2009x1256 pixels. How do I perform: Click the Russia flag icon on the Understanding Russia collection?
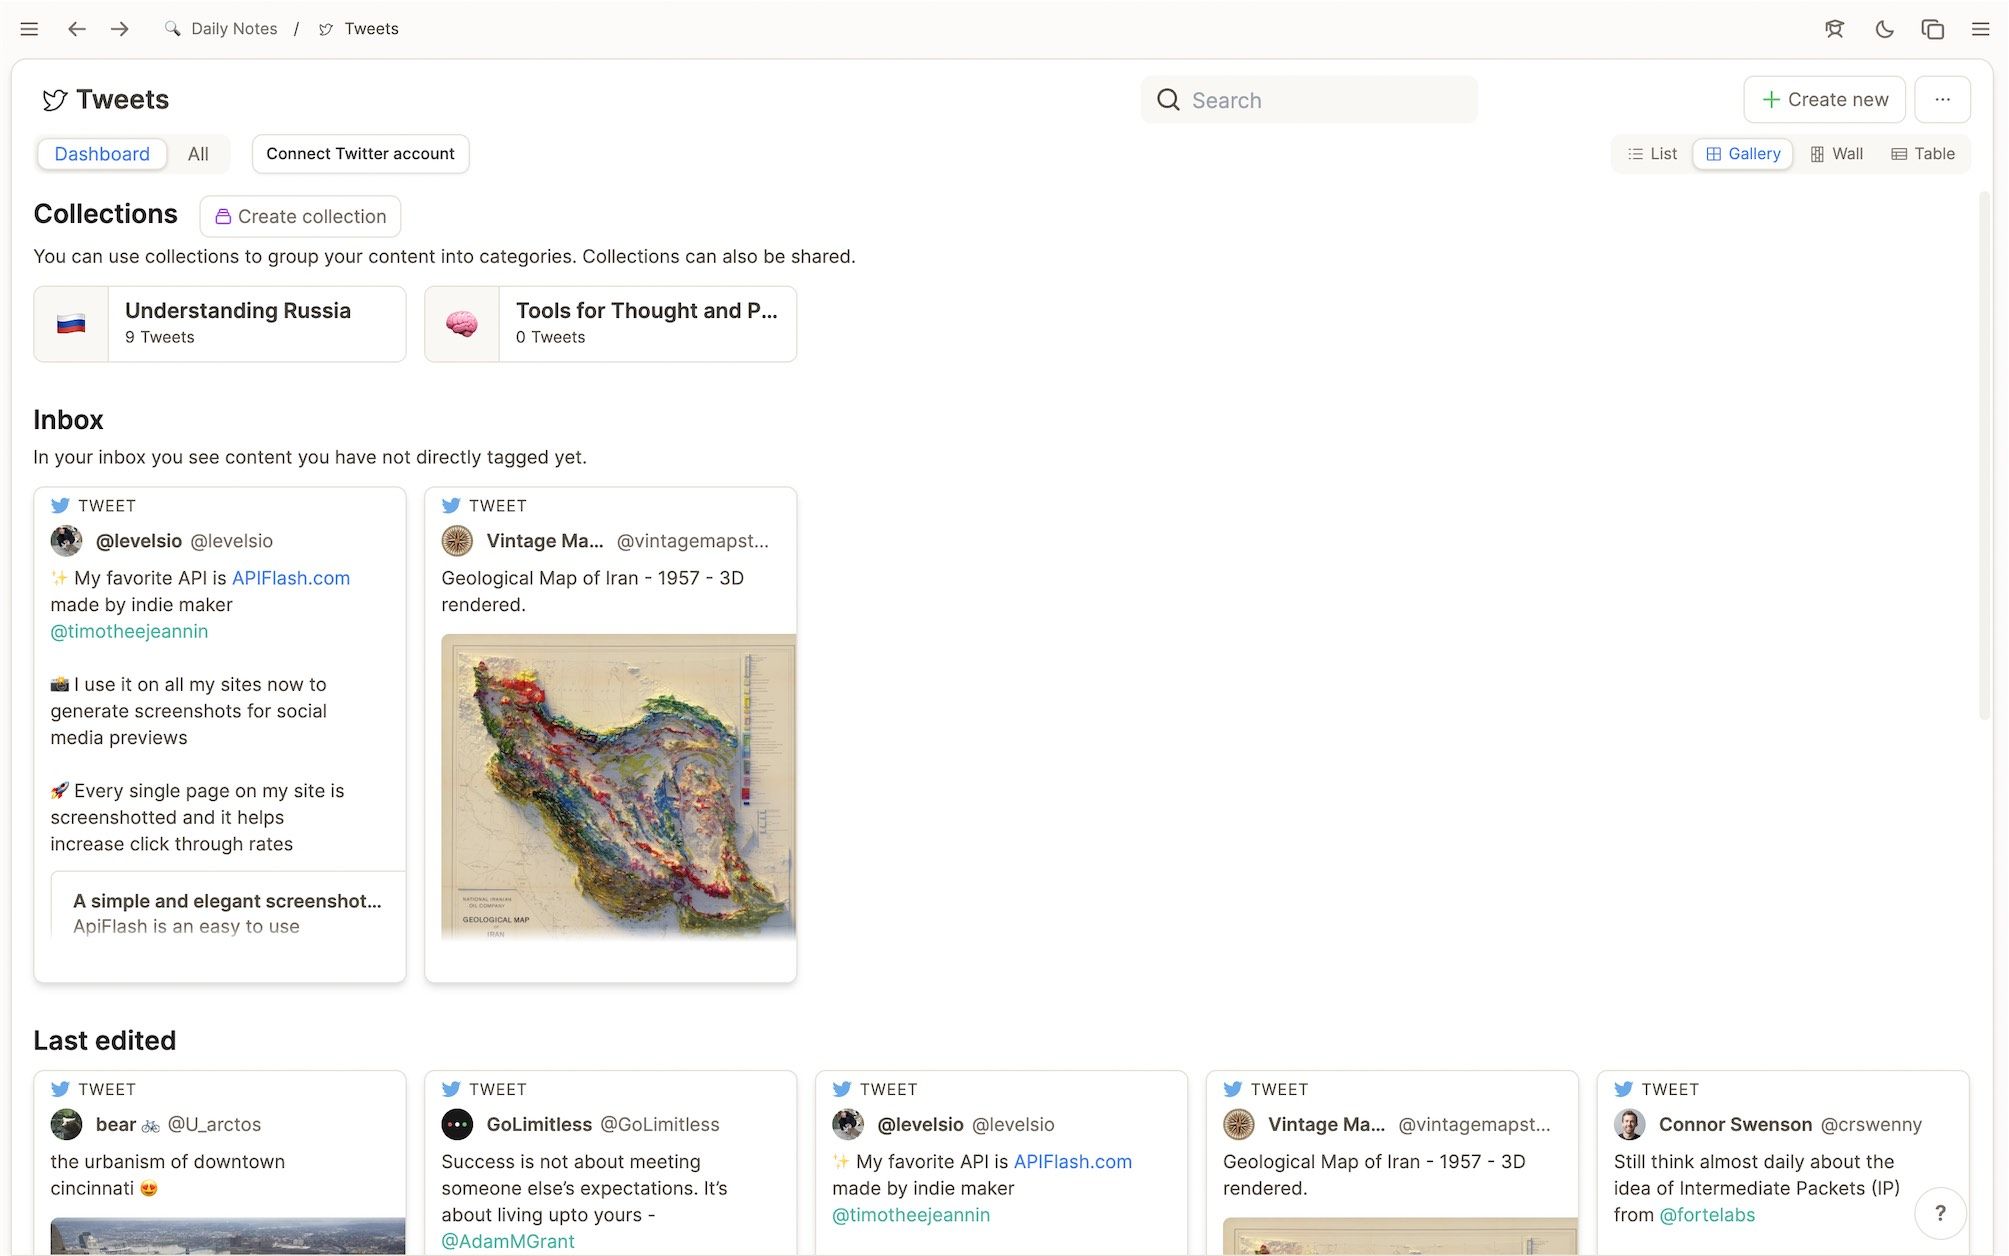point(71,323)
